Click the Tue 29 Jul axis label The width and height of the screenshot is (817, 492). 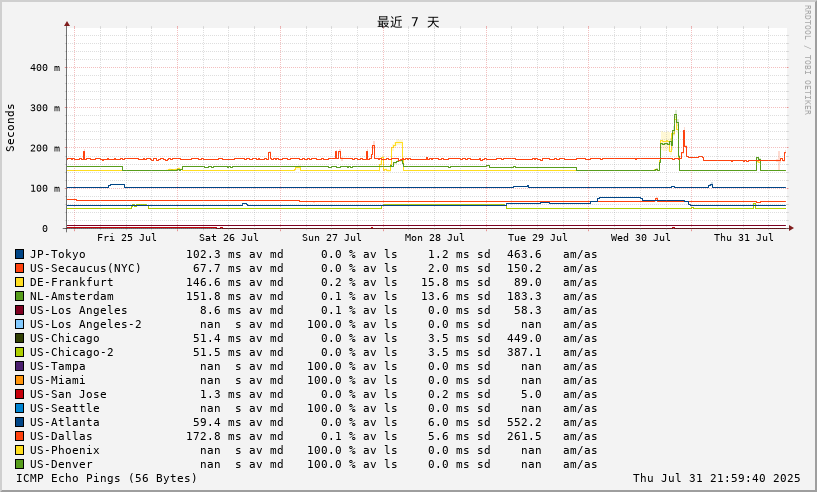tap(538, 238)
